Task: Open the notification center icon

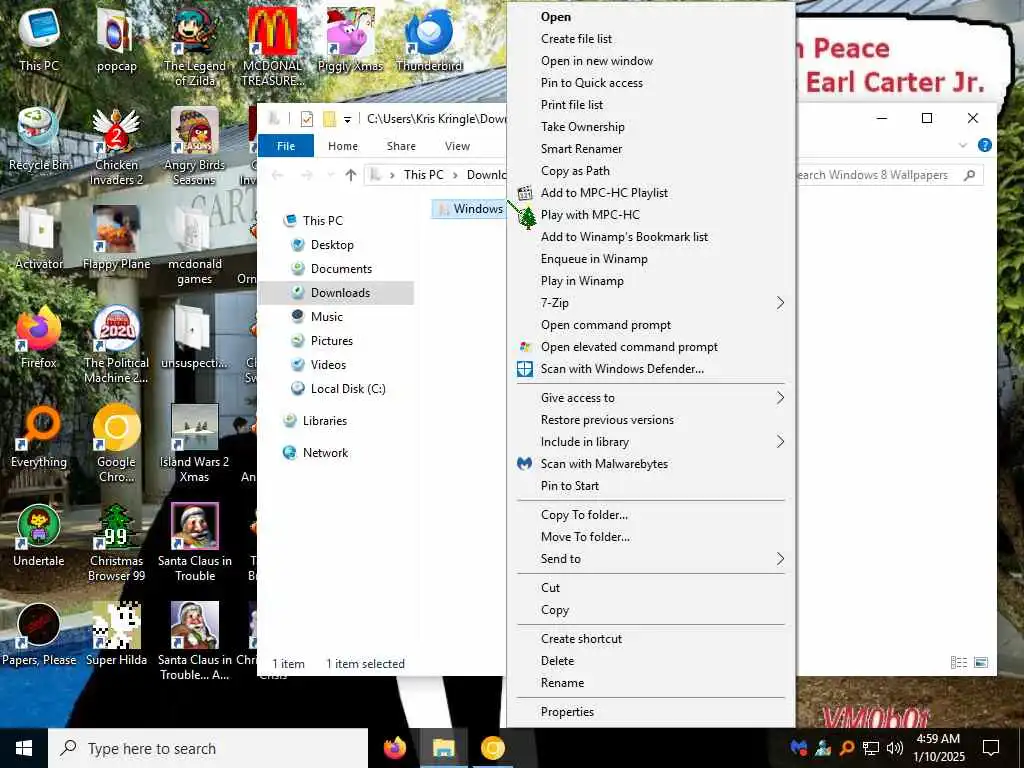Action: (991, 748)
